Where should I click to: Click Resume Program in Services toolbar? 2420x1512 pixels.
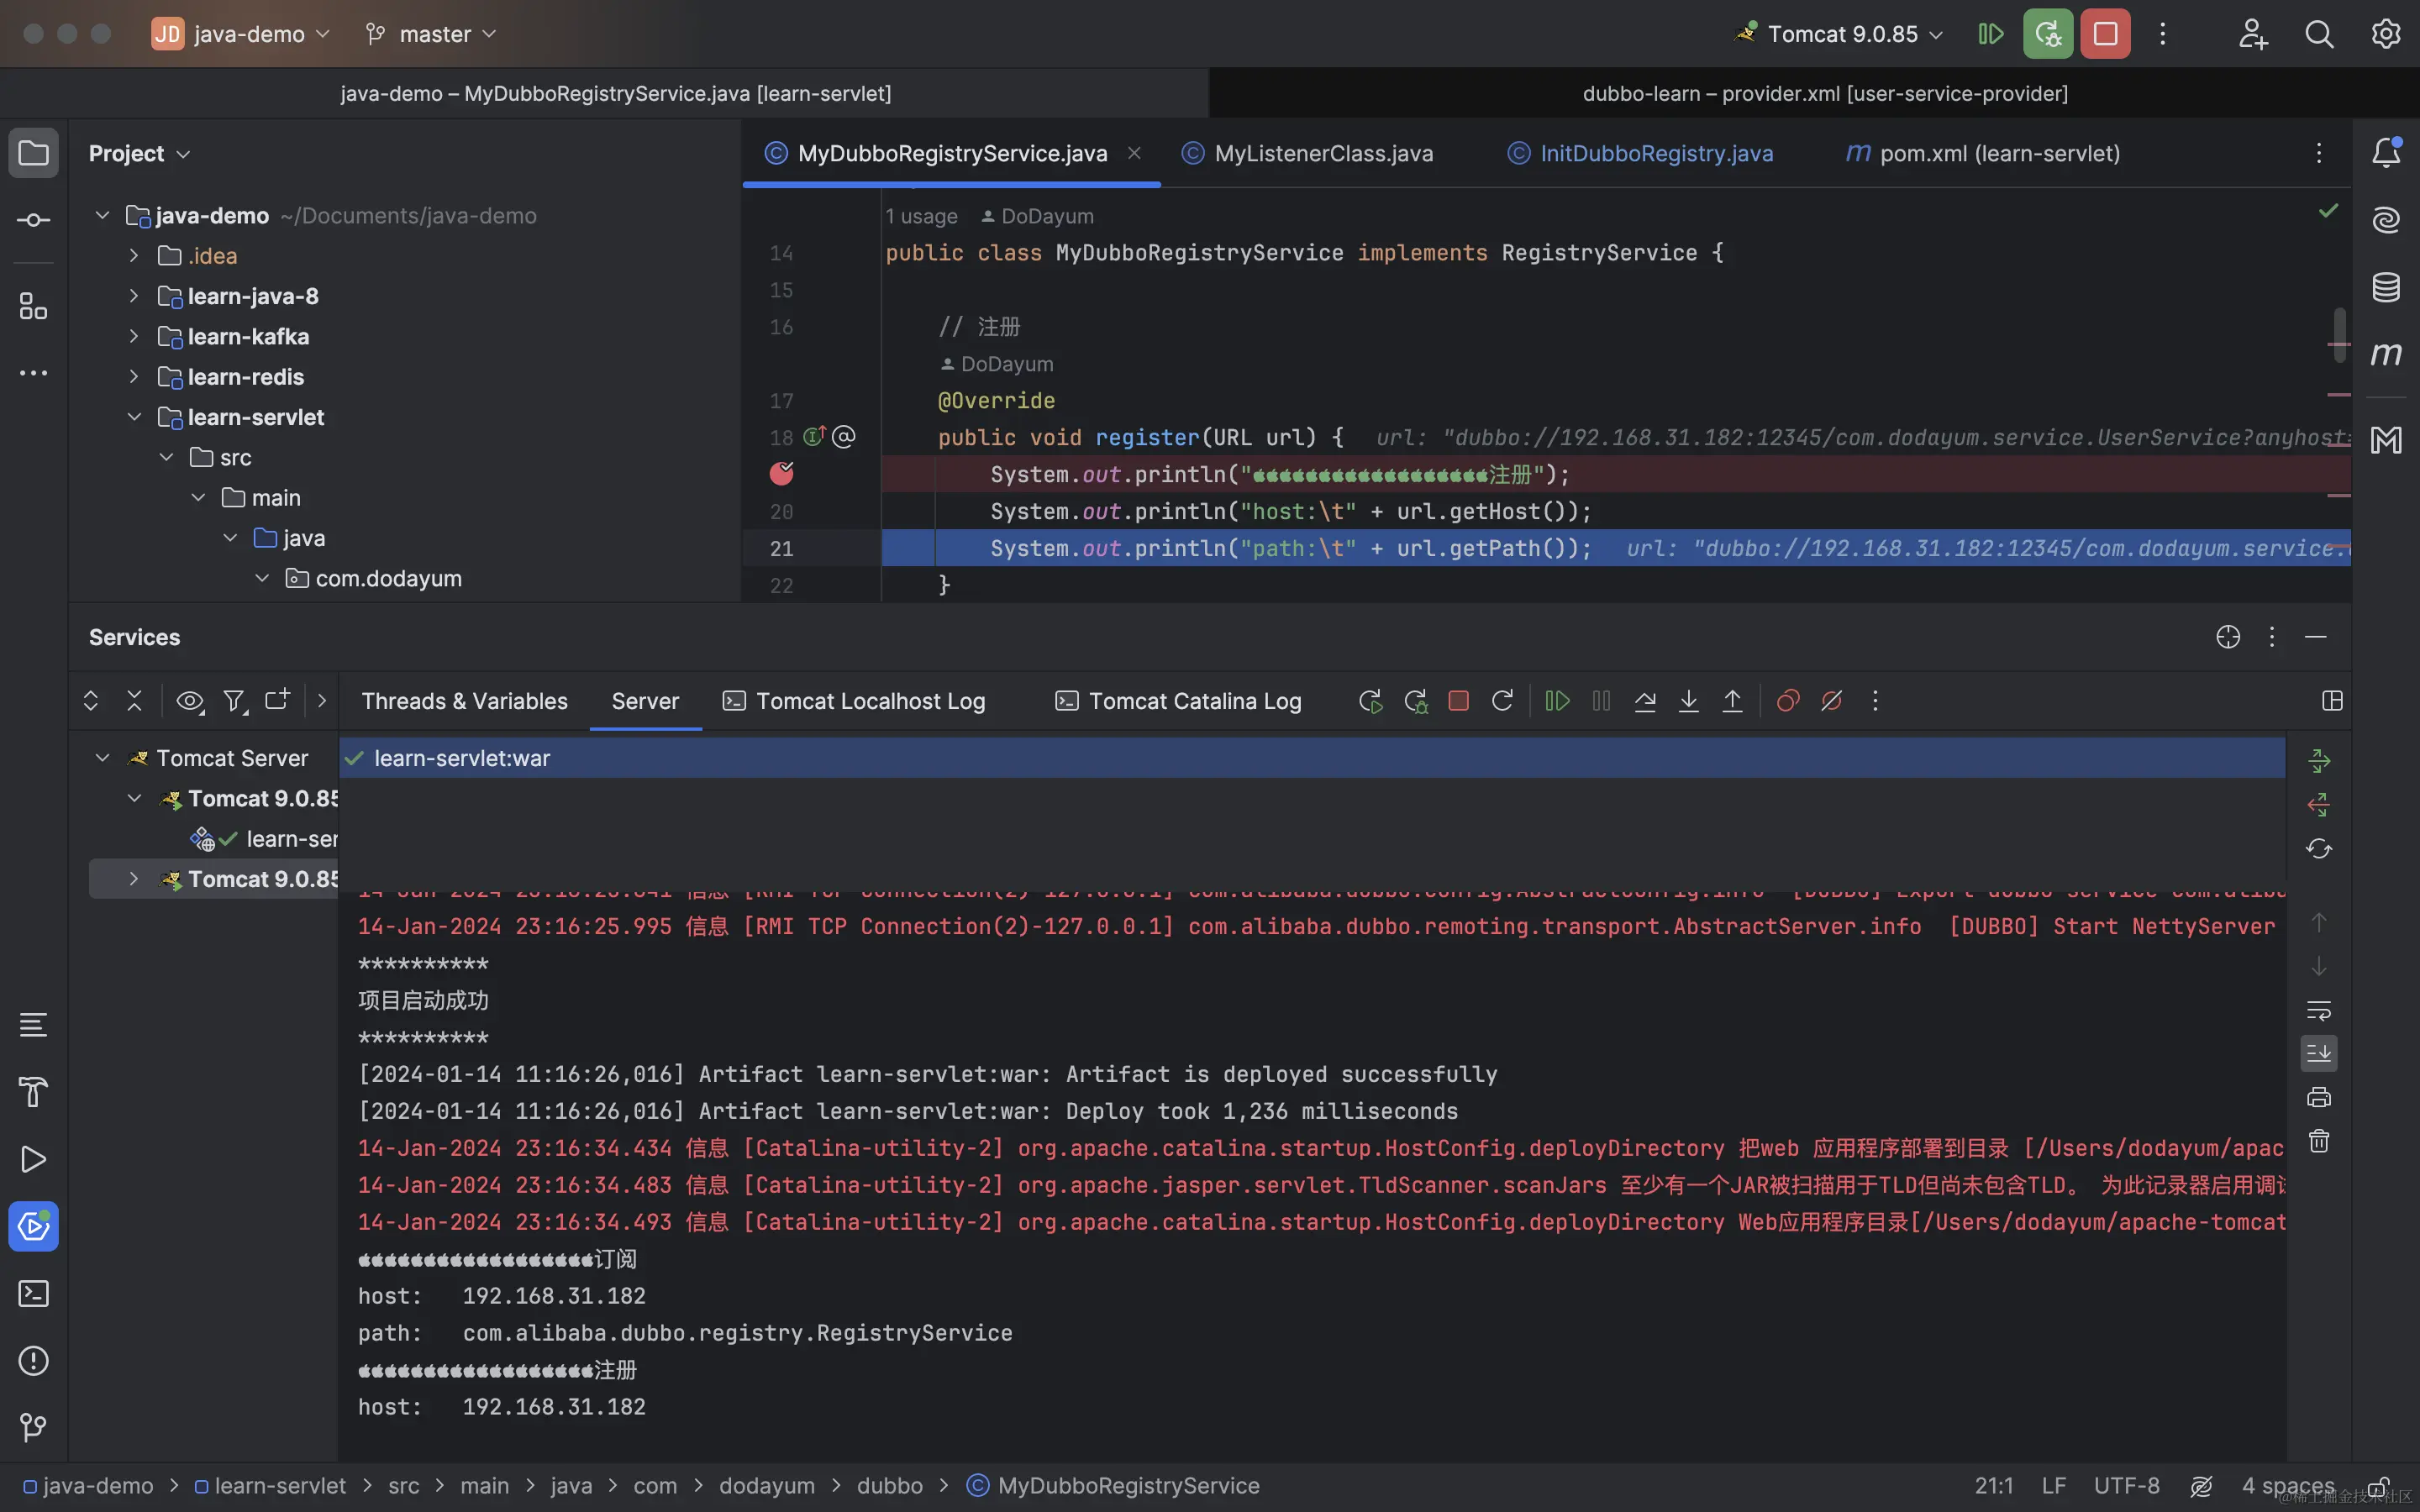[1557, 701]
